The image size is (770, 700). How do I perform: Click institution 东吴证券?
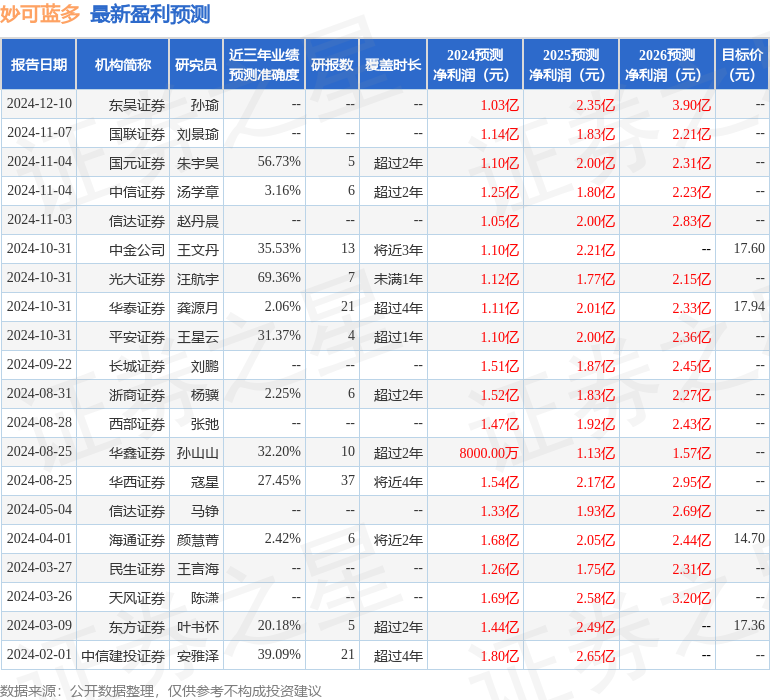coord(137,105)
